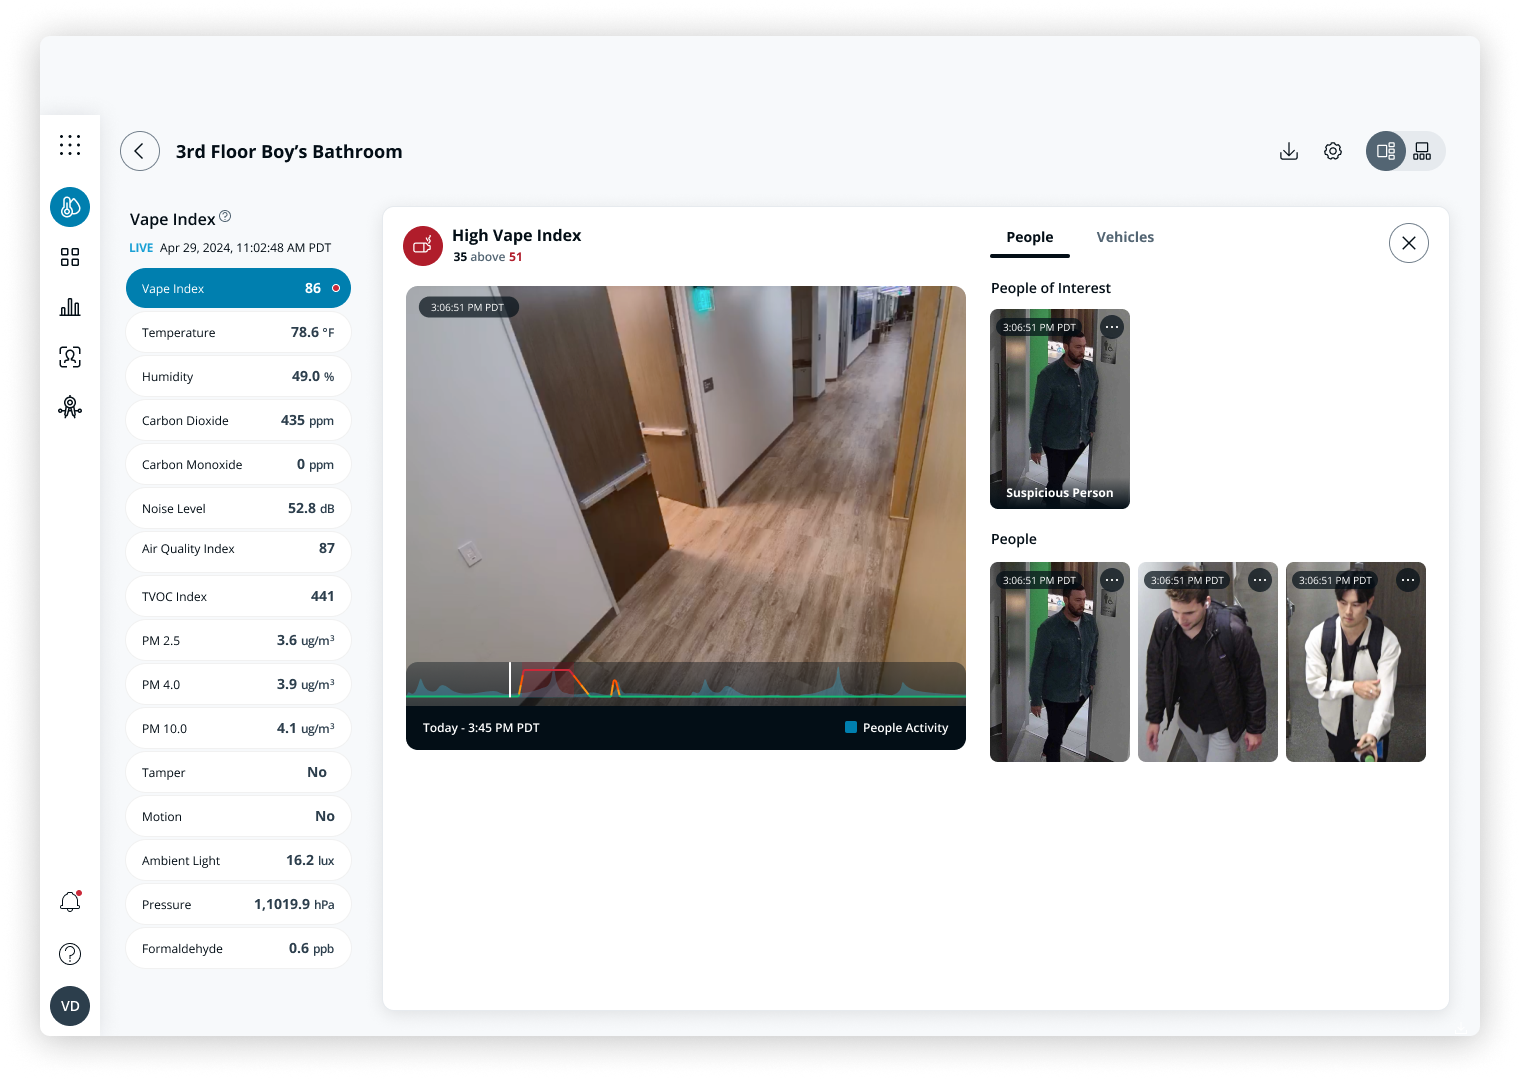Select the sensors thermometer icon in sidebar
Screen dimensions: 1520x1080
70,207
